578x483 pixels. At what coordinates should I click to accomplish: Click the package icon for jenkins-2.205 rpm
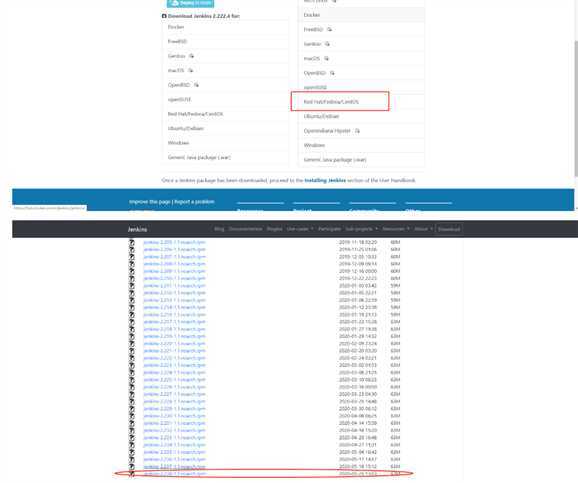(132, 242)
